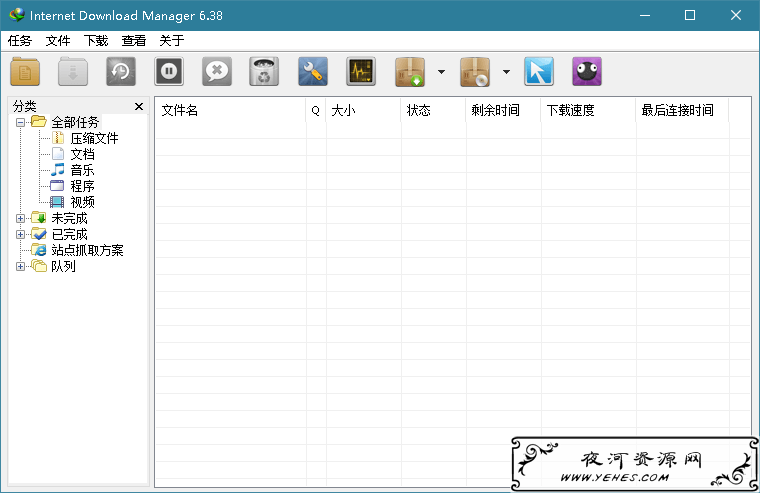Click the delete task speech-bubble icon
The width and height of the screenshot is (760, 493).
(x=217, y=72)
